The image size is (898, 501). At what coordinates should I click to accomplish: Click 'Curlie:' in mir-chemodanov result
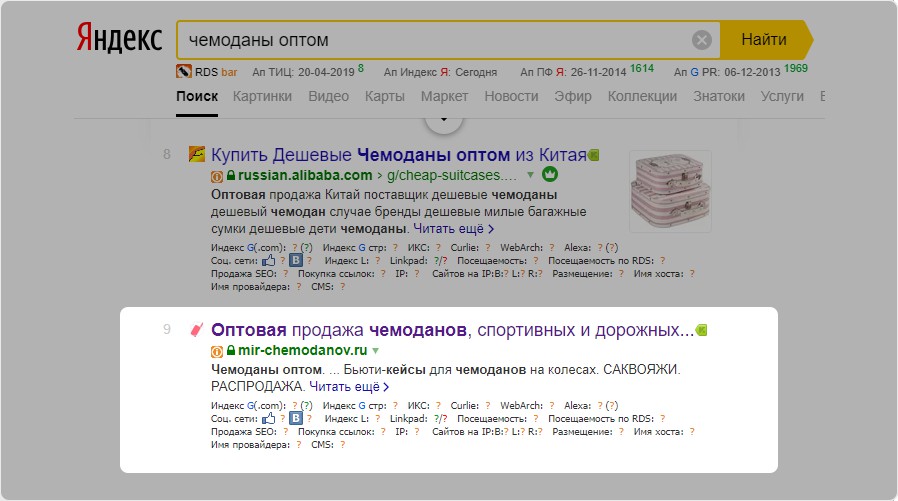point(464,405)
